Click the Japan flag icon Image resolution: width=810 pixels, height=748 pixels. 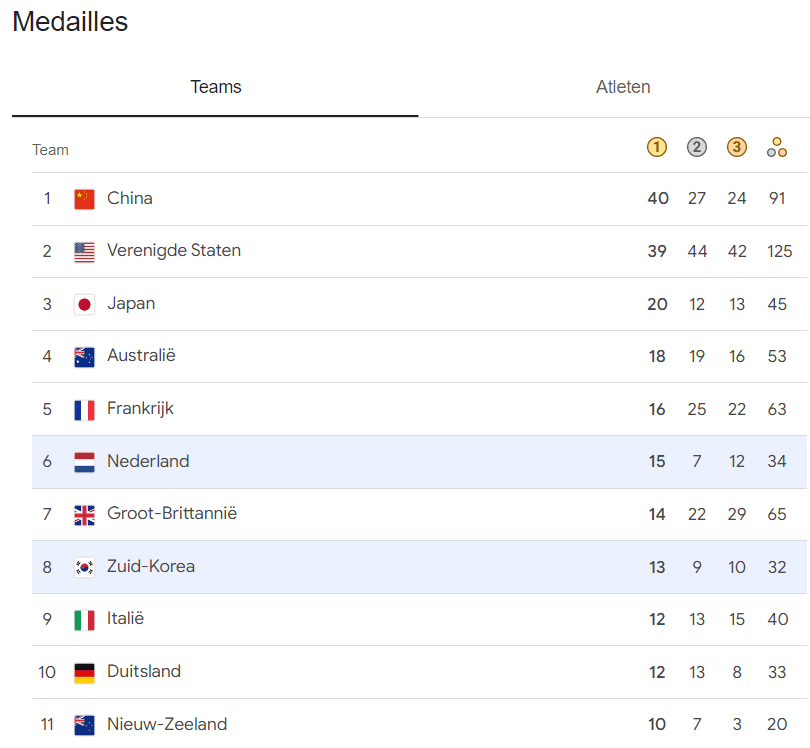coord(84,304)
